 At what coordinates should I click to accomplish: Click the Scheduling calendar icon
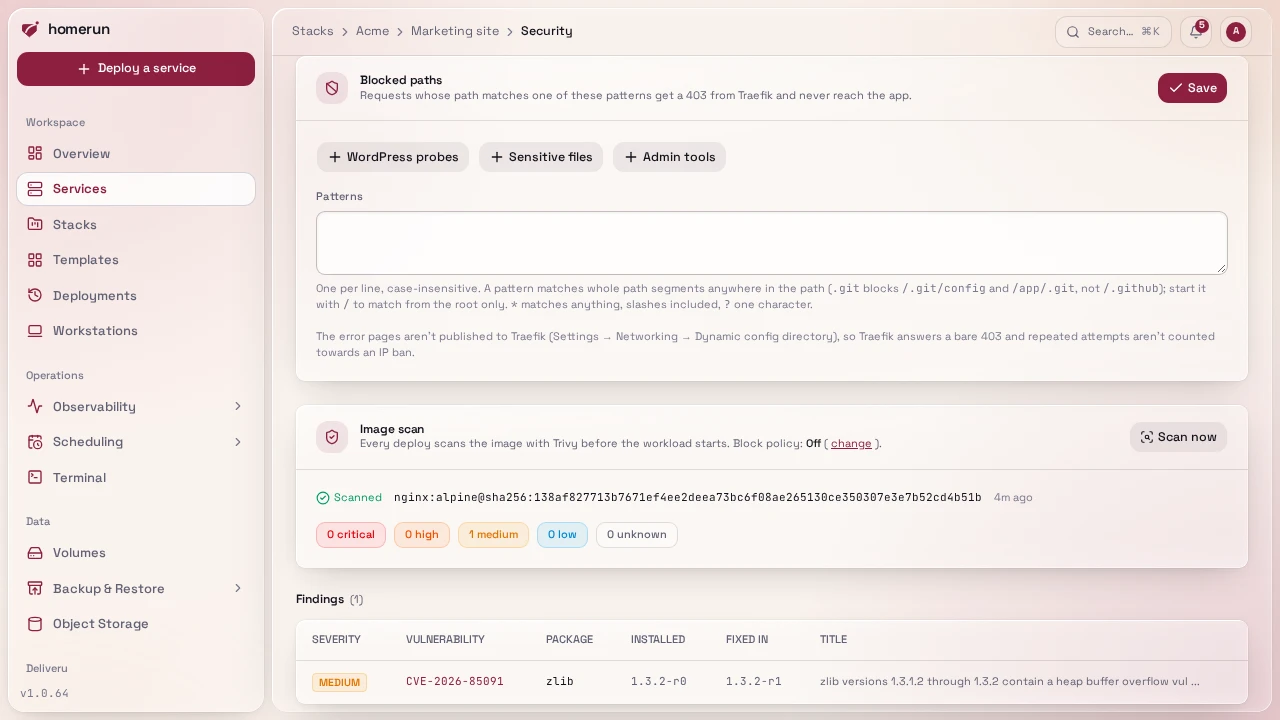[x=35, y=442]
